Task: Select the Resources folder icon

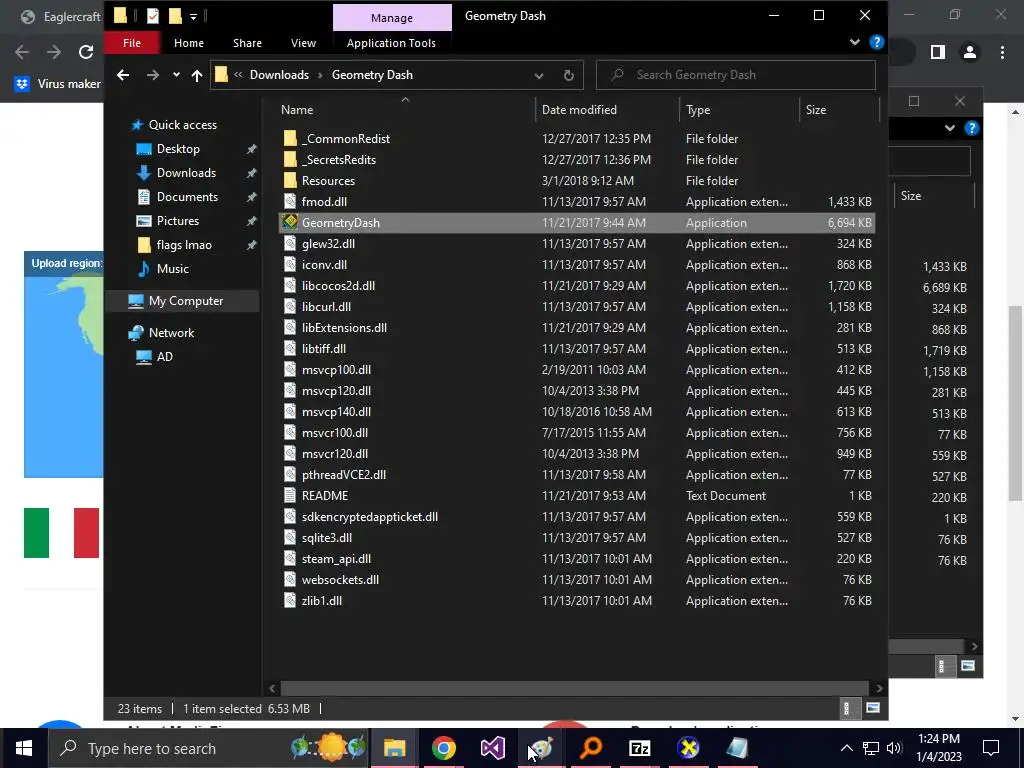Action: (290, 180)
